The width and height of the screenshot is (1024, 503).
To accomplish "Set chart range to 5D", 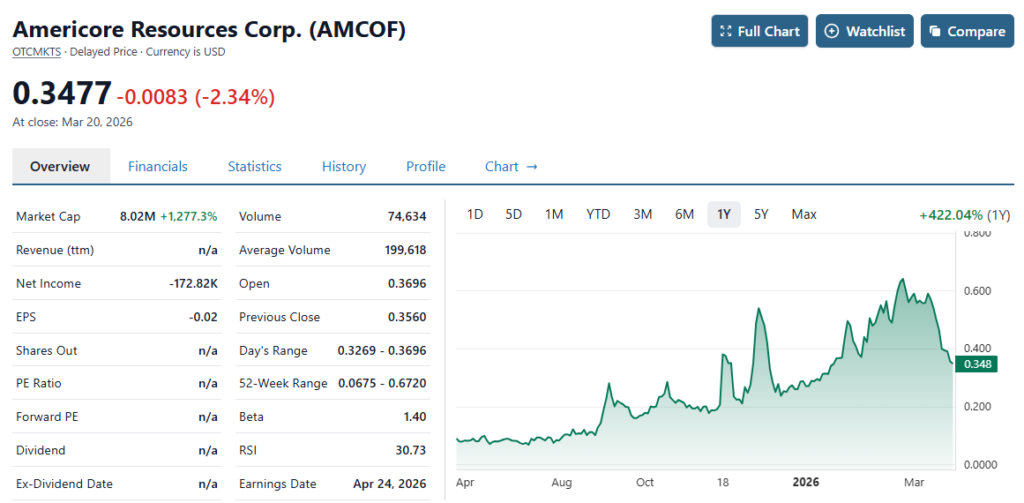I will pyautogui.click(x=513, y=214).
